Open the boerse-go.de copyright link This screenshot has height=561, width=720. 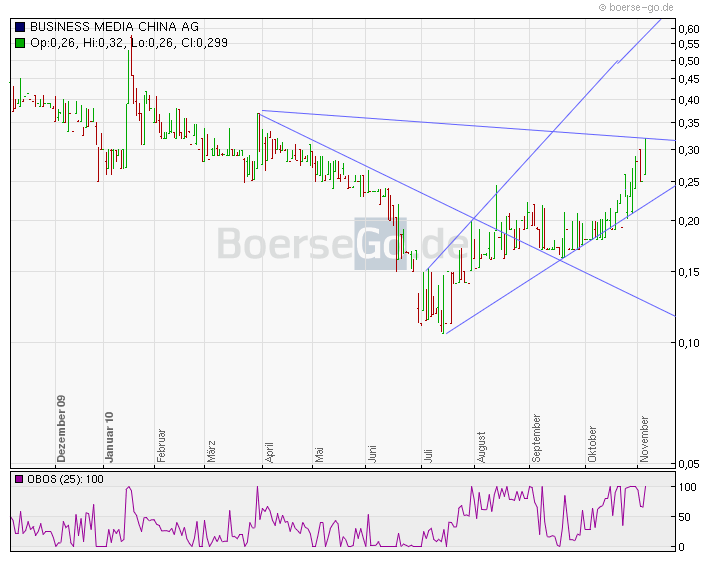636,7
